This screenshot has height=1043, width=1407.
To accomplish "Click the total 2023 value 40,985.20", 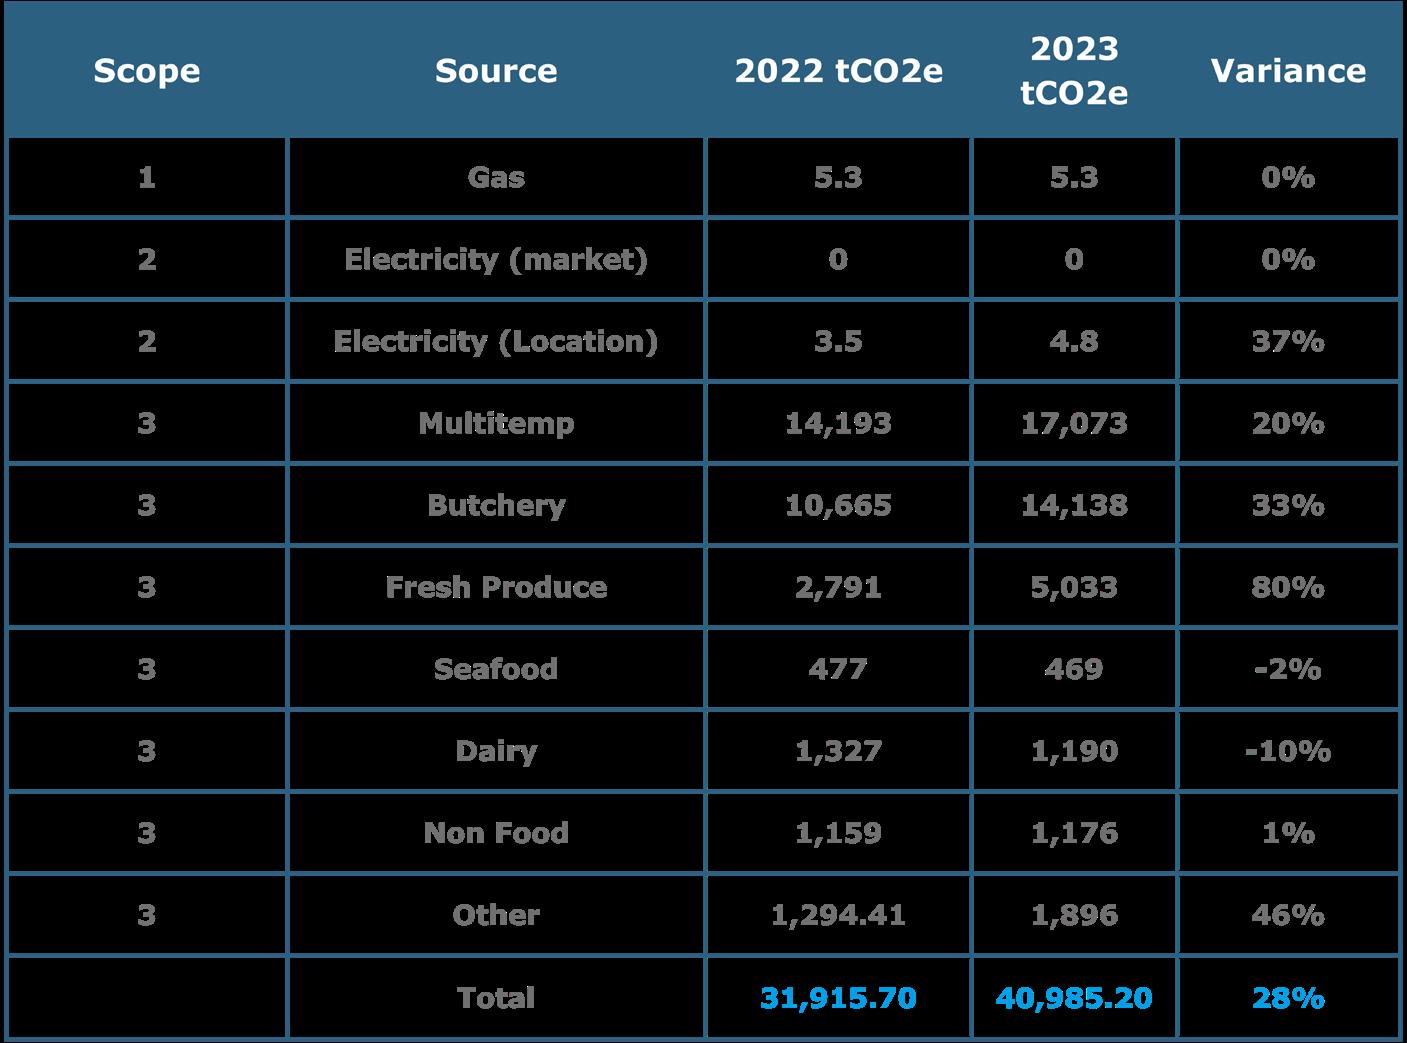I will pos(1074,997).
